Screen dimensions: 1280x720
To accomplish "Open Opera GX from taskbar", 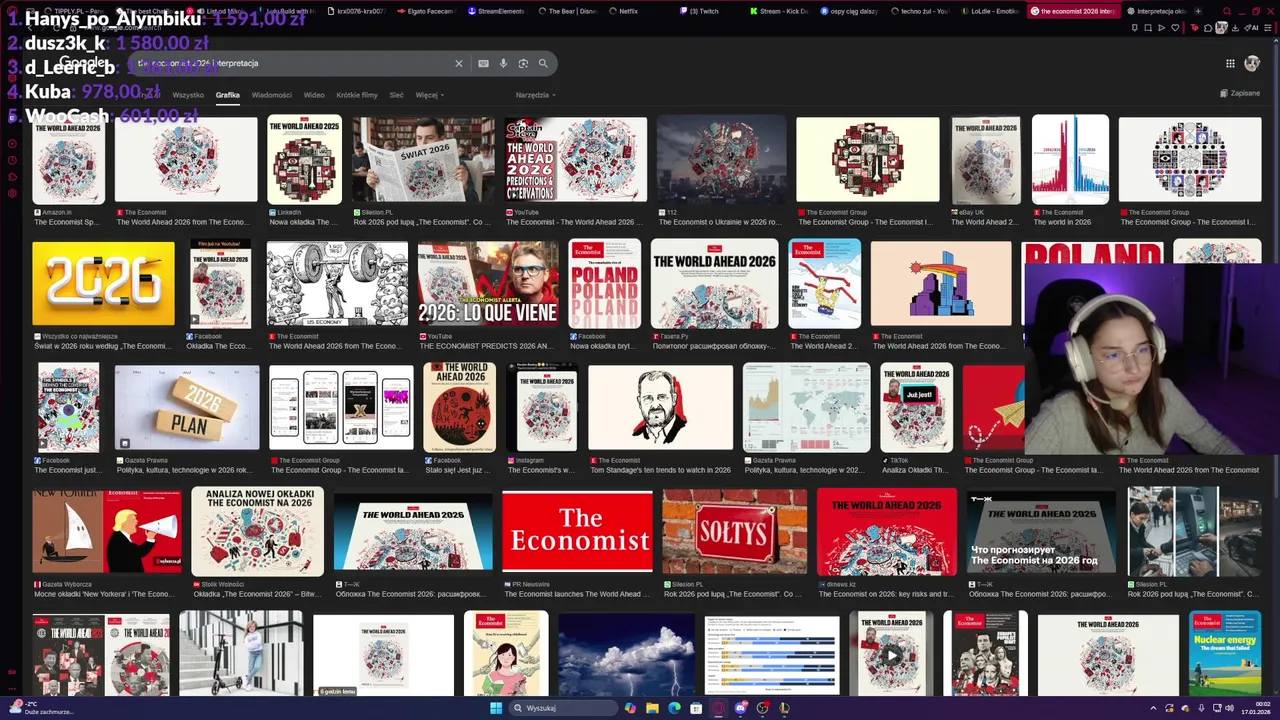I will click(718, 708).
